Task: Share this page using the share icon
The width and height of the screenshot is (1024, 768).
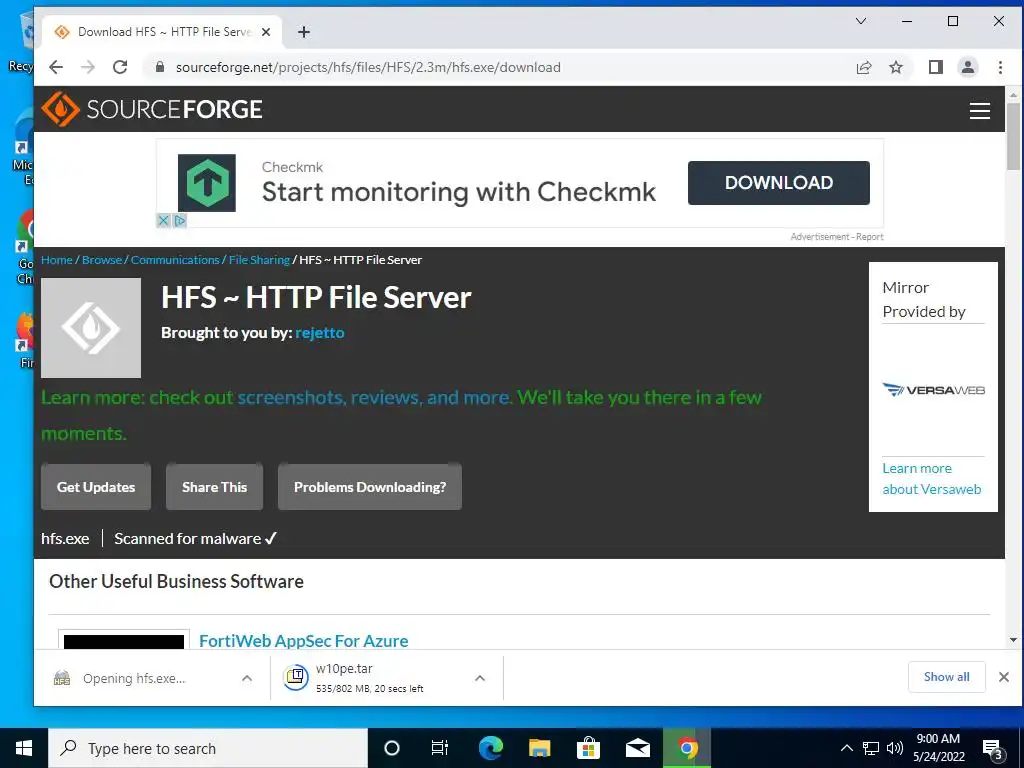Action: (x=863, y=67)
